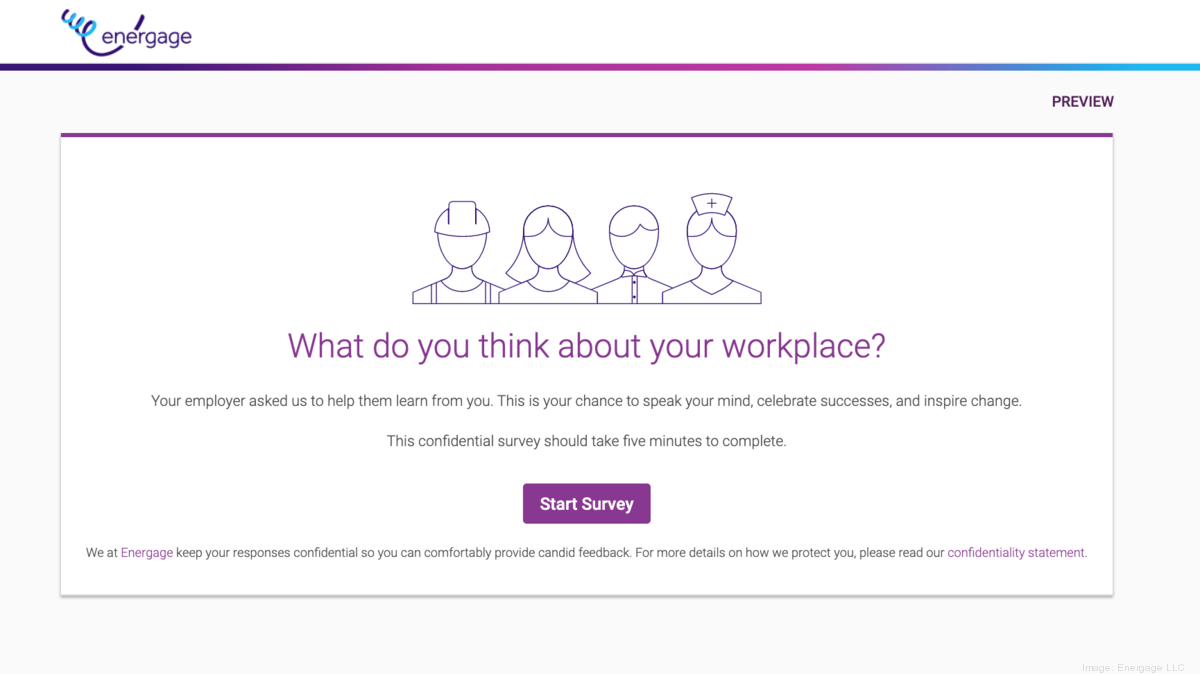Click the Energage link in the footer text
This screenshot has width=1200, height=674.
point(146,552)
